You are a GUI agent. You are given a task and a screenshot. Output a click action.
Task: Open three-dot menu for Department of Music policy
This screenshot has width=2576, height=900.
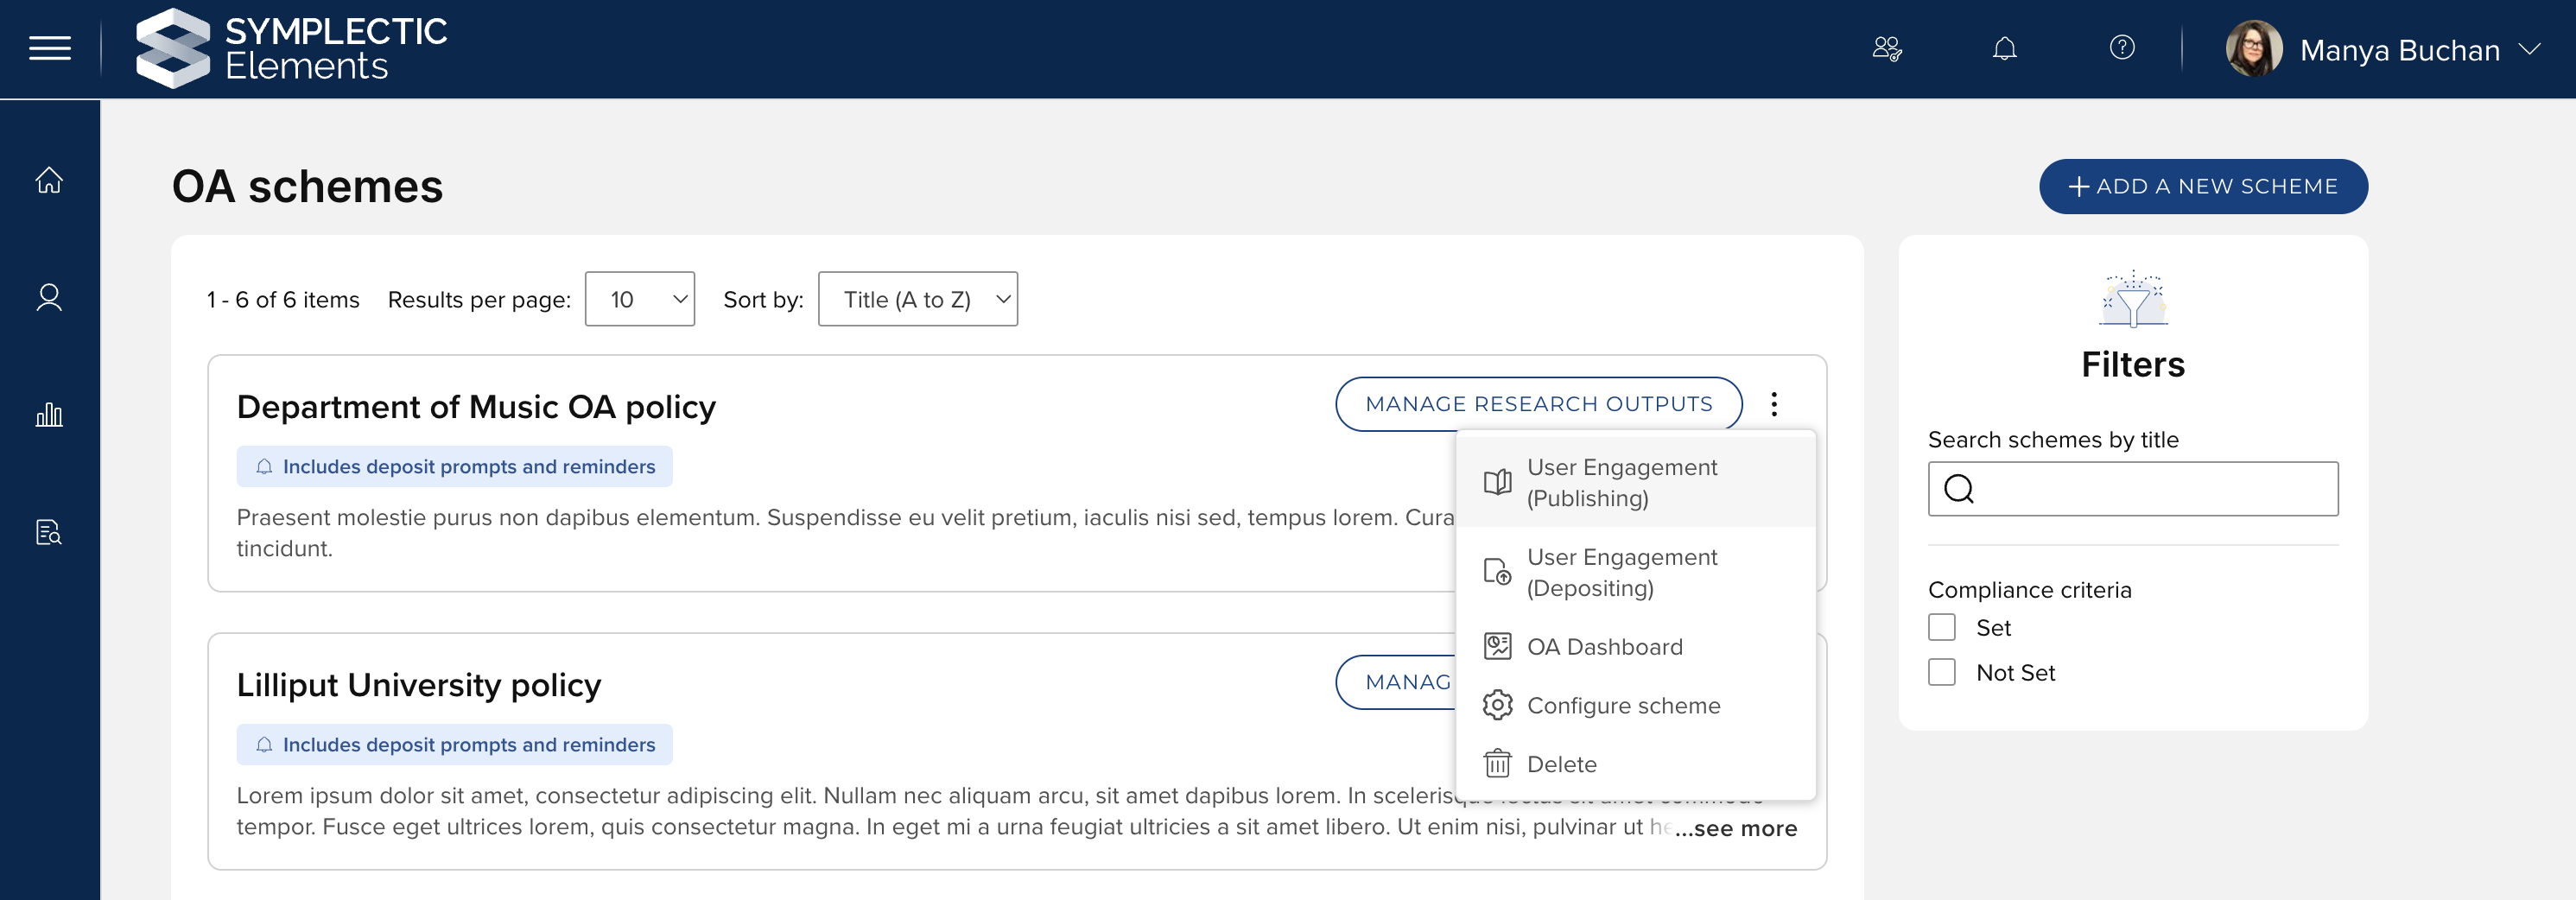click(1773, 404)
